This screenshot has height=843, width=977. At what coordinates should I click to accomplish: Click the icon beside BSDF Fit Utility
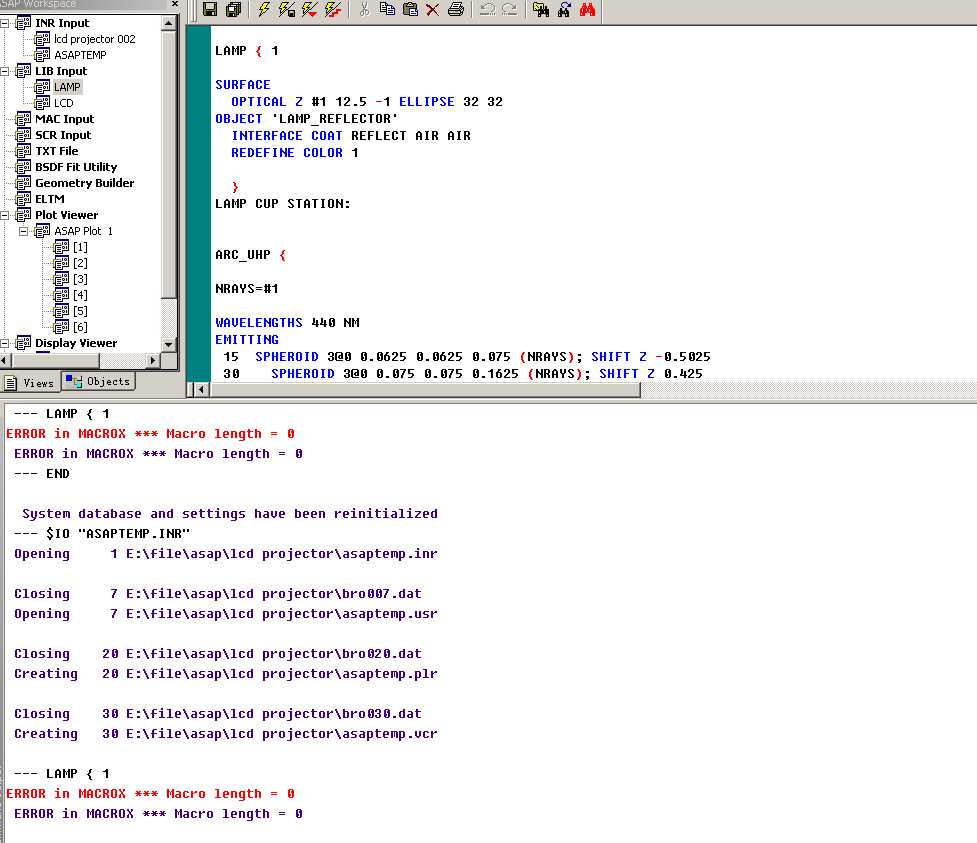(x=23, y=167)
